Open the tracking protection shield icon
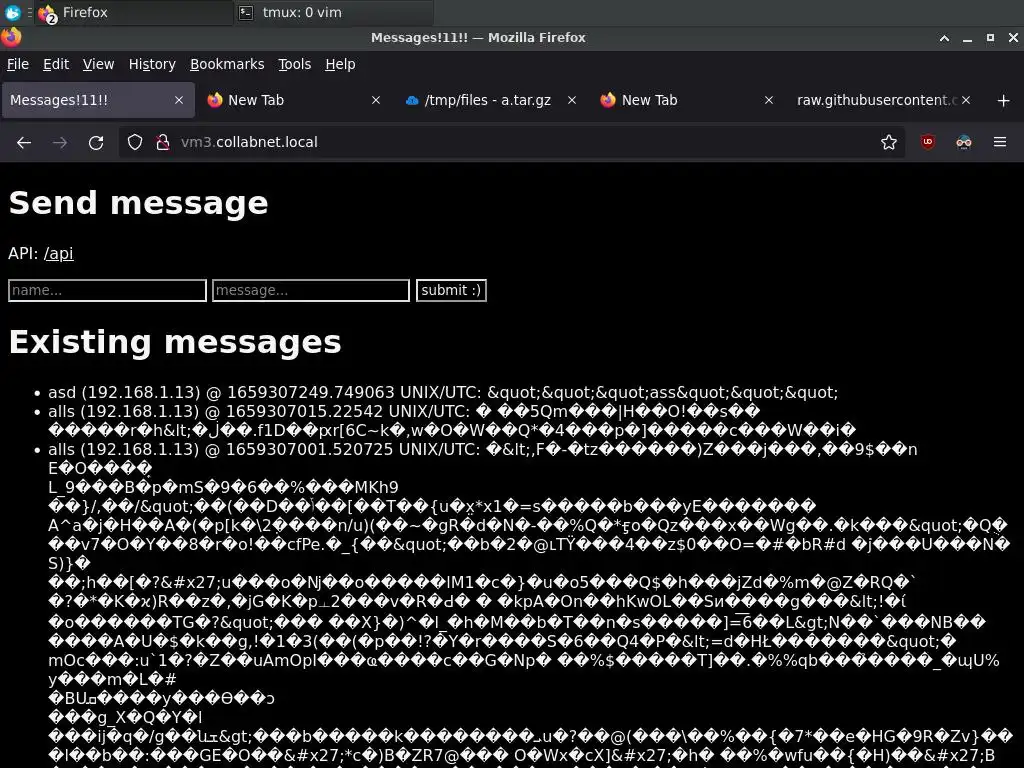1024x768 pixels. (x=135, y=142)
